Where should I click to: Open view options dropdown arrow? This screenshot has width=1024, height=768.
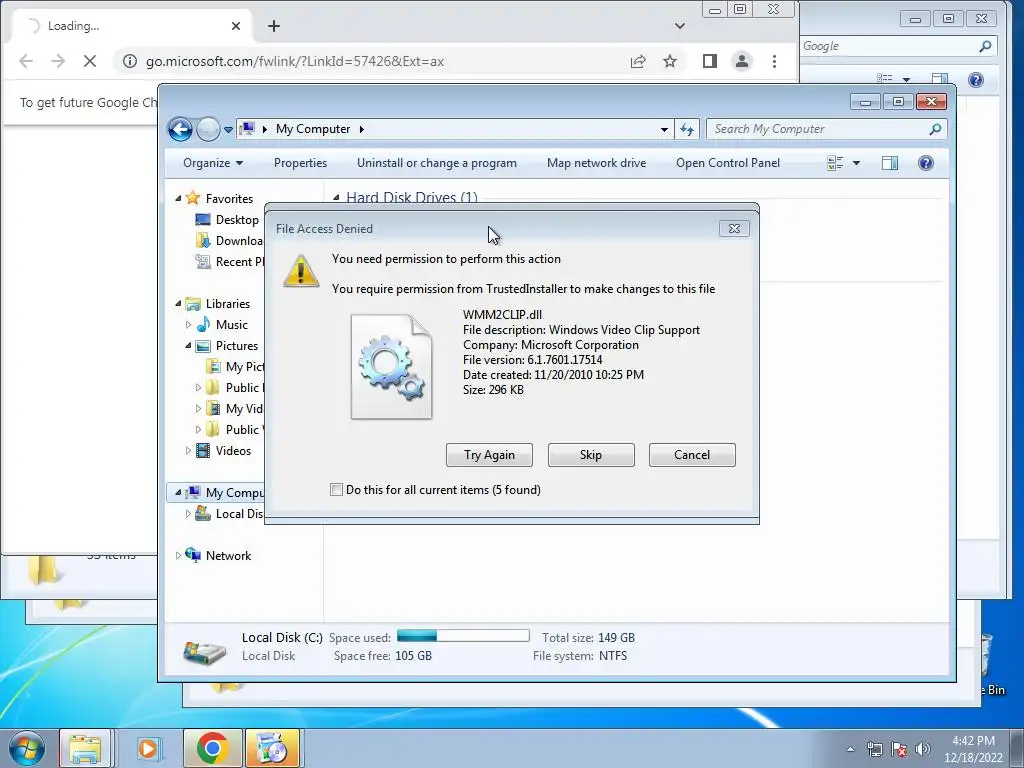point(856,163)
